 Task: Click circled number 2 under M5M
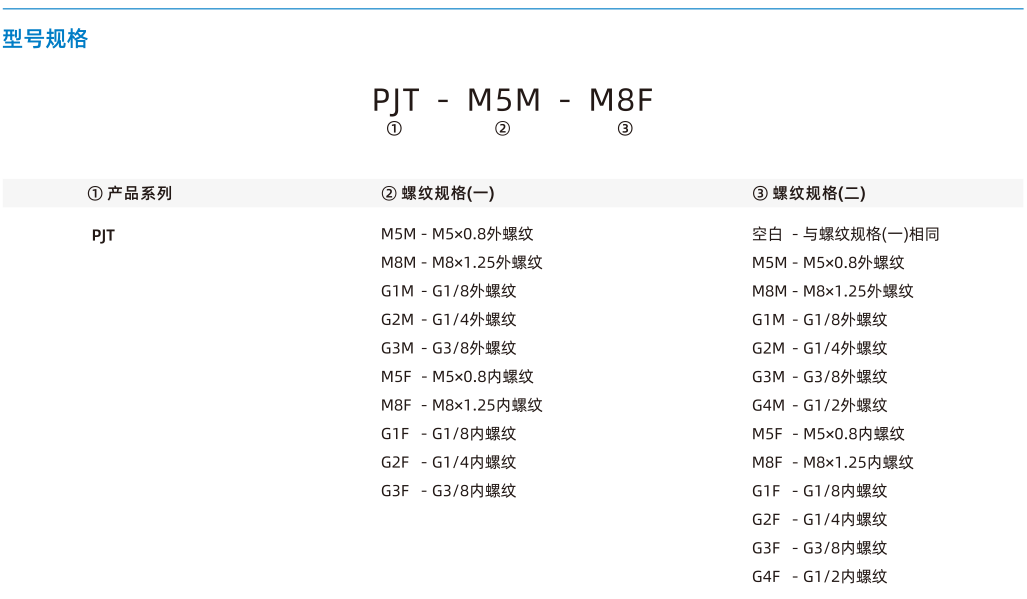(x=502, y=129)
